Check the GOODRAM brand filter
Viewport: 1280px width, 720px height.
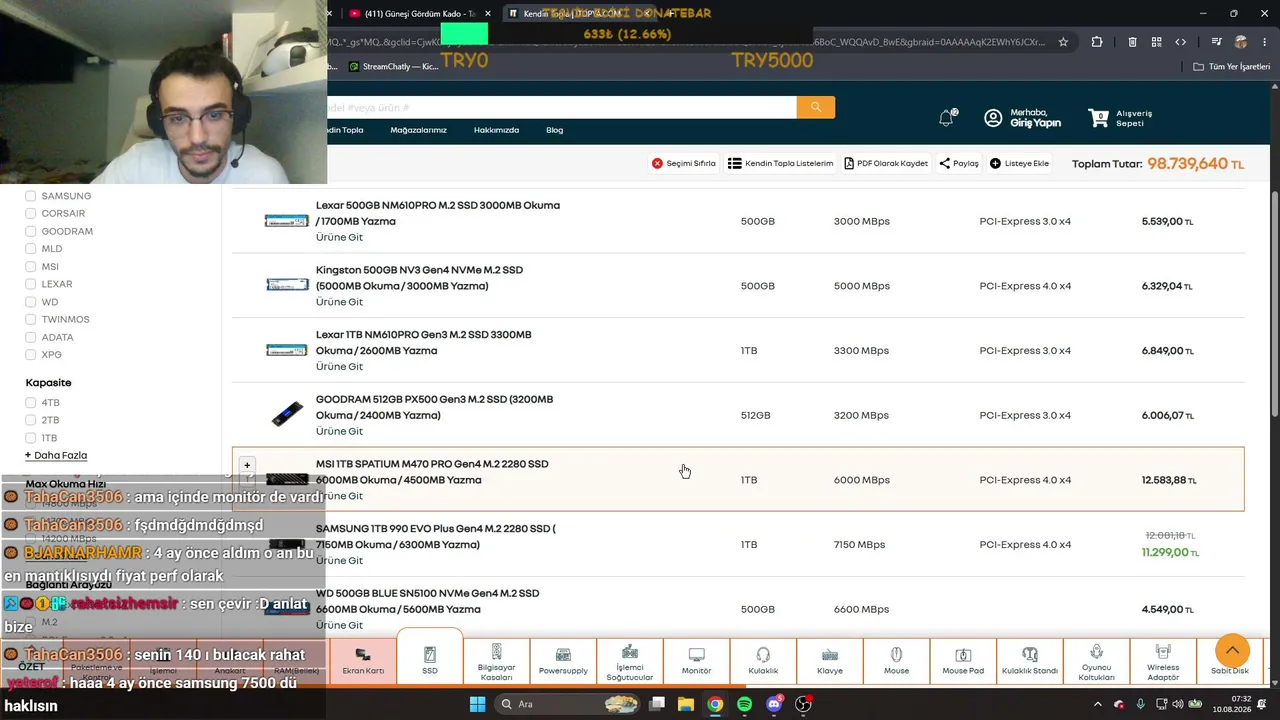[x=31, y=231]
